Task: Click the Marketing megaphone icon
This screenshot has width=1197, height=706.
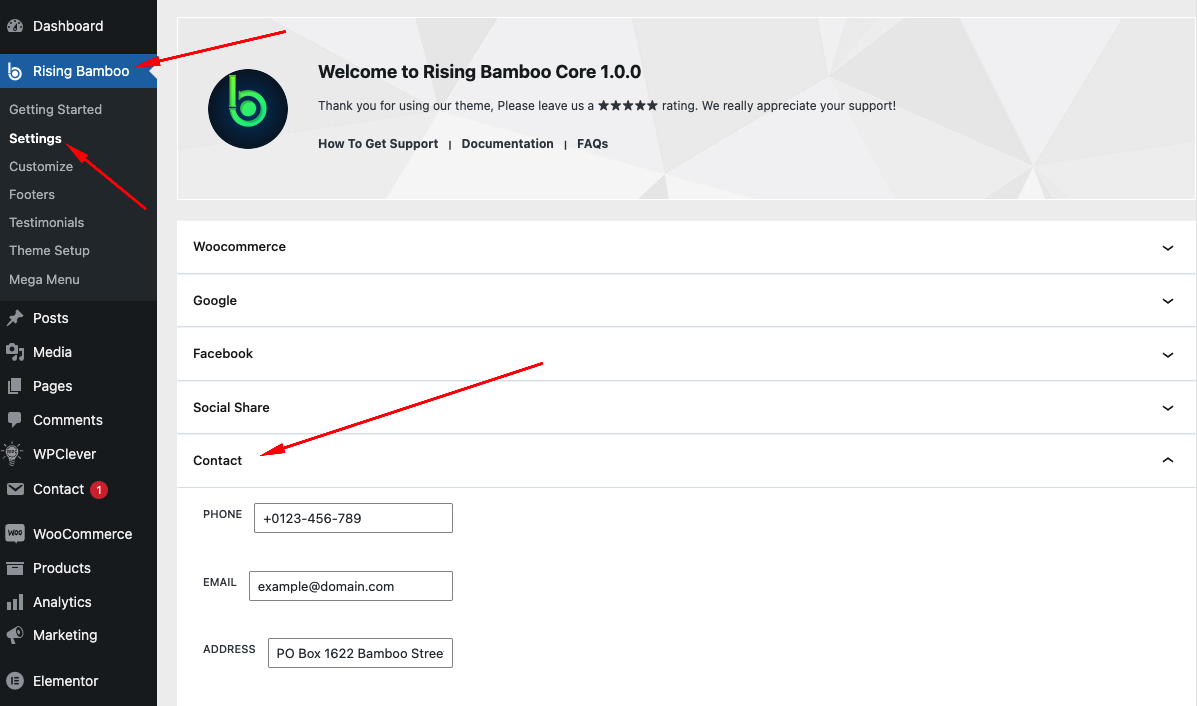Action: tap(15, 635)
